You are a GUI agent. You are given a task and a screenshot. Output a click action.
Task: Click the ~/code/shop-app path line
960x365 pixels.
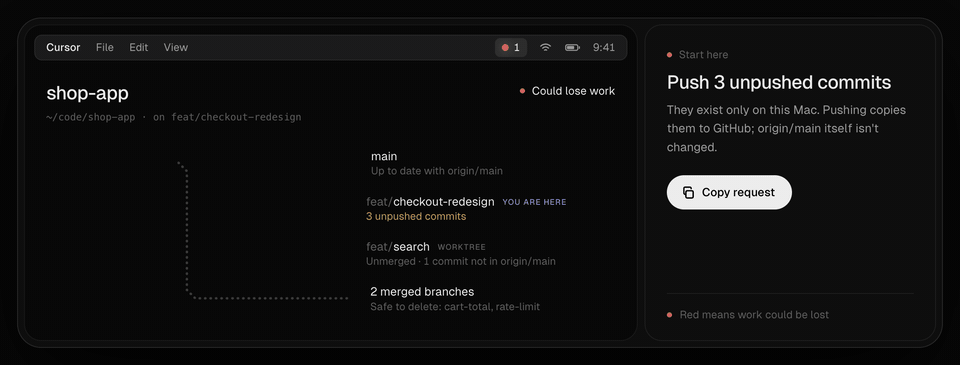coord(174,117)
